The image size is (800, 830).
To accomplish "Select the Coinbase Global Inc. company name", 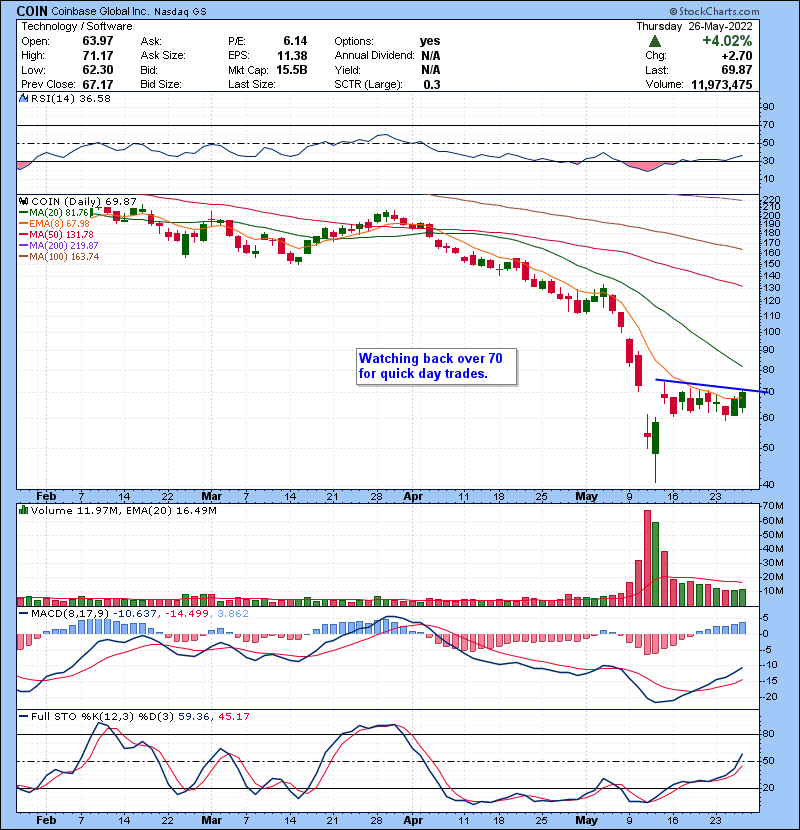I will [101, 11].
